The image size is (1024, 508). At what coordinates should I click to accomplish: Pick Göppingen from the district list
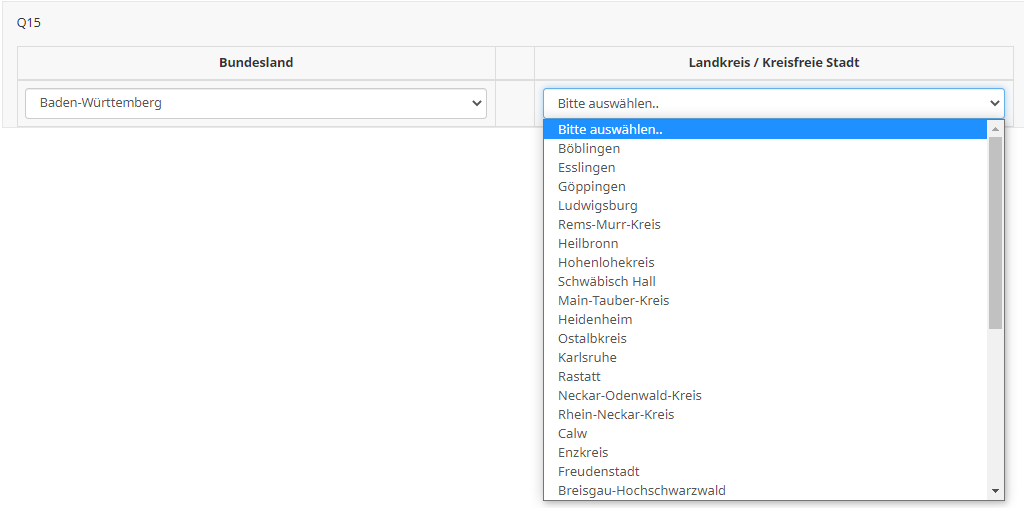(x=592, y=187)
